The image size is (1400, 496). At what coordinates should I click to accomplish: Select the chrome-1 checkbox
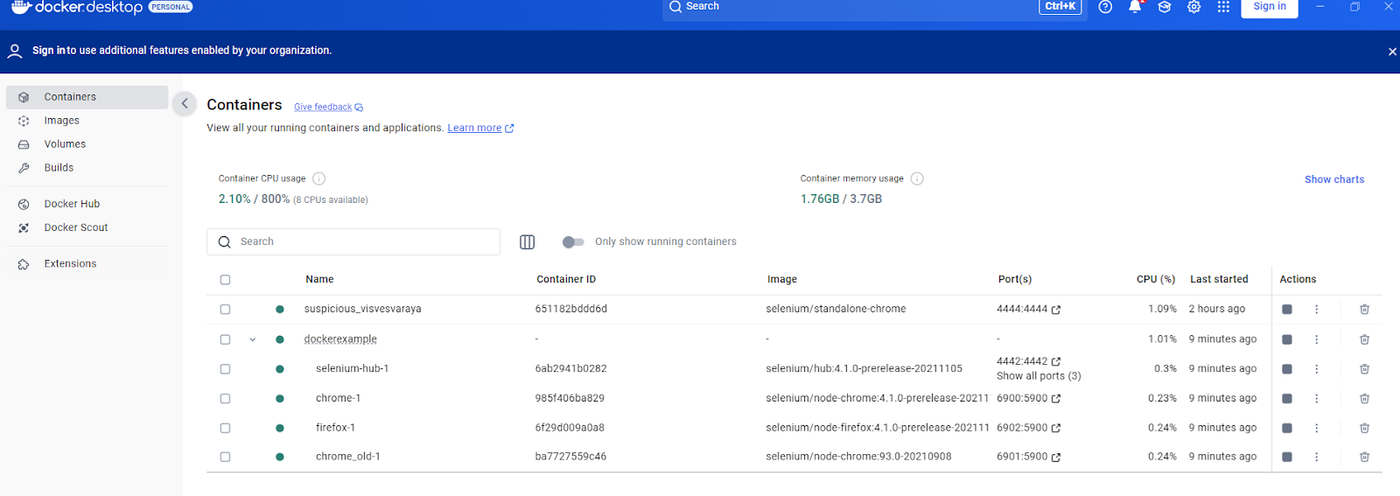225,398
